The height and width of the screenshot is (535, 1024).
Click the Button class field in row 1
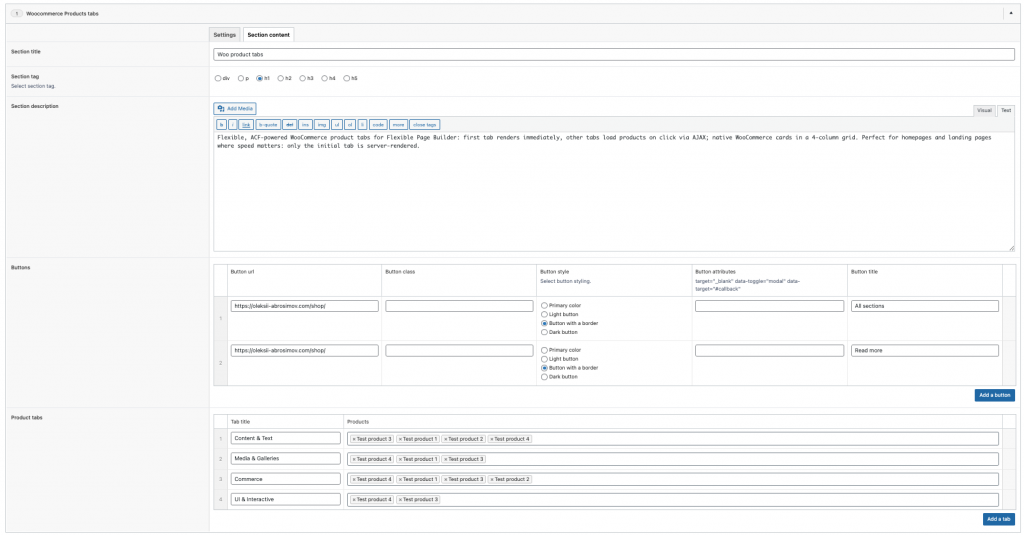pos(459,306)
